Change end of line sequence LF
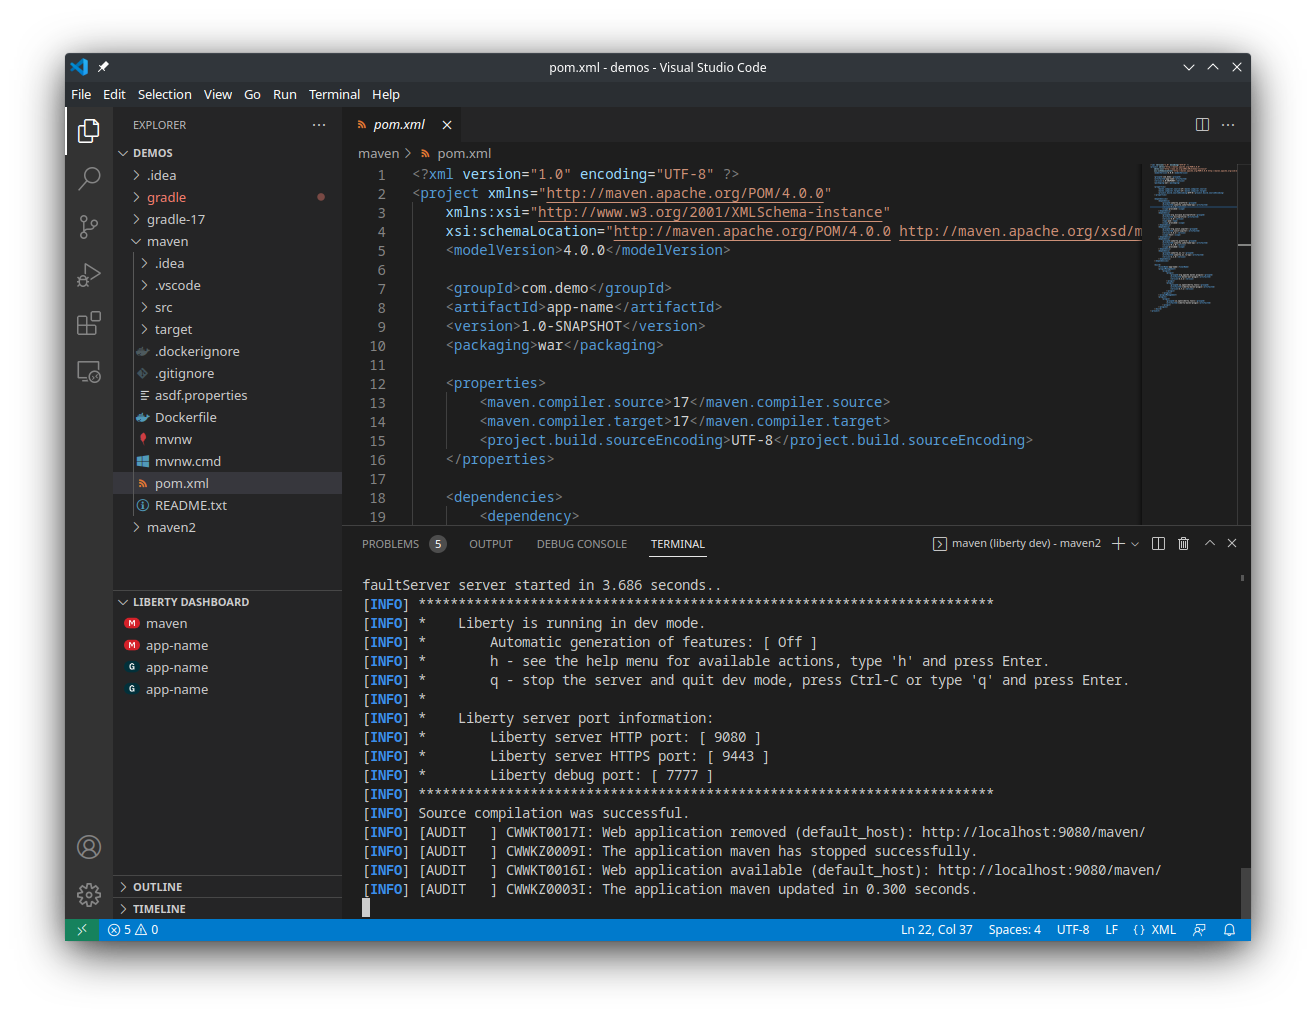Image resolution: width=1316 pixels, height=1018 pixels. pyautogui.click(x=1111, y=930)
